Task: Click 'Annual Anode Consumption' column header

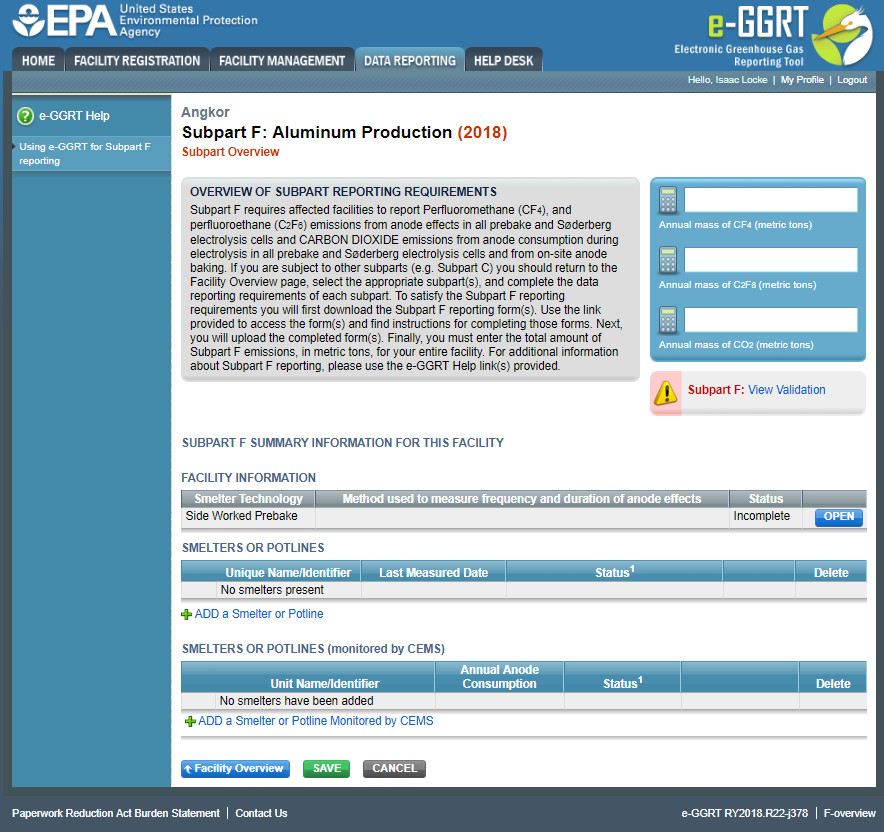Action: tap(500, 677)
